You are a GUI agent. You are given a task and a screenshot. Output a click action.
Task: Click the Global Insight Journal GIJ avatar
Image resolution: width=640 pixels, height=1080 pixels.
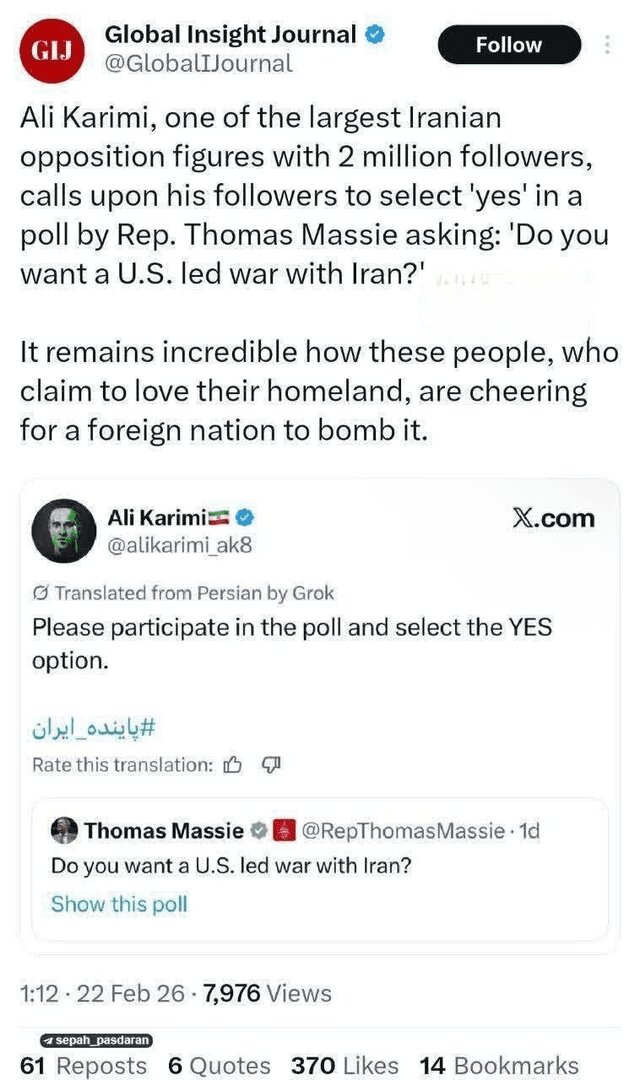click(52, 49)
